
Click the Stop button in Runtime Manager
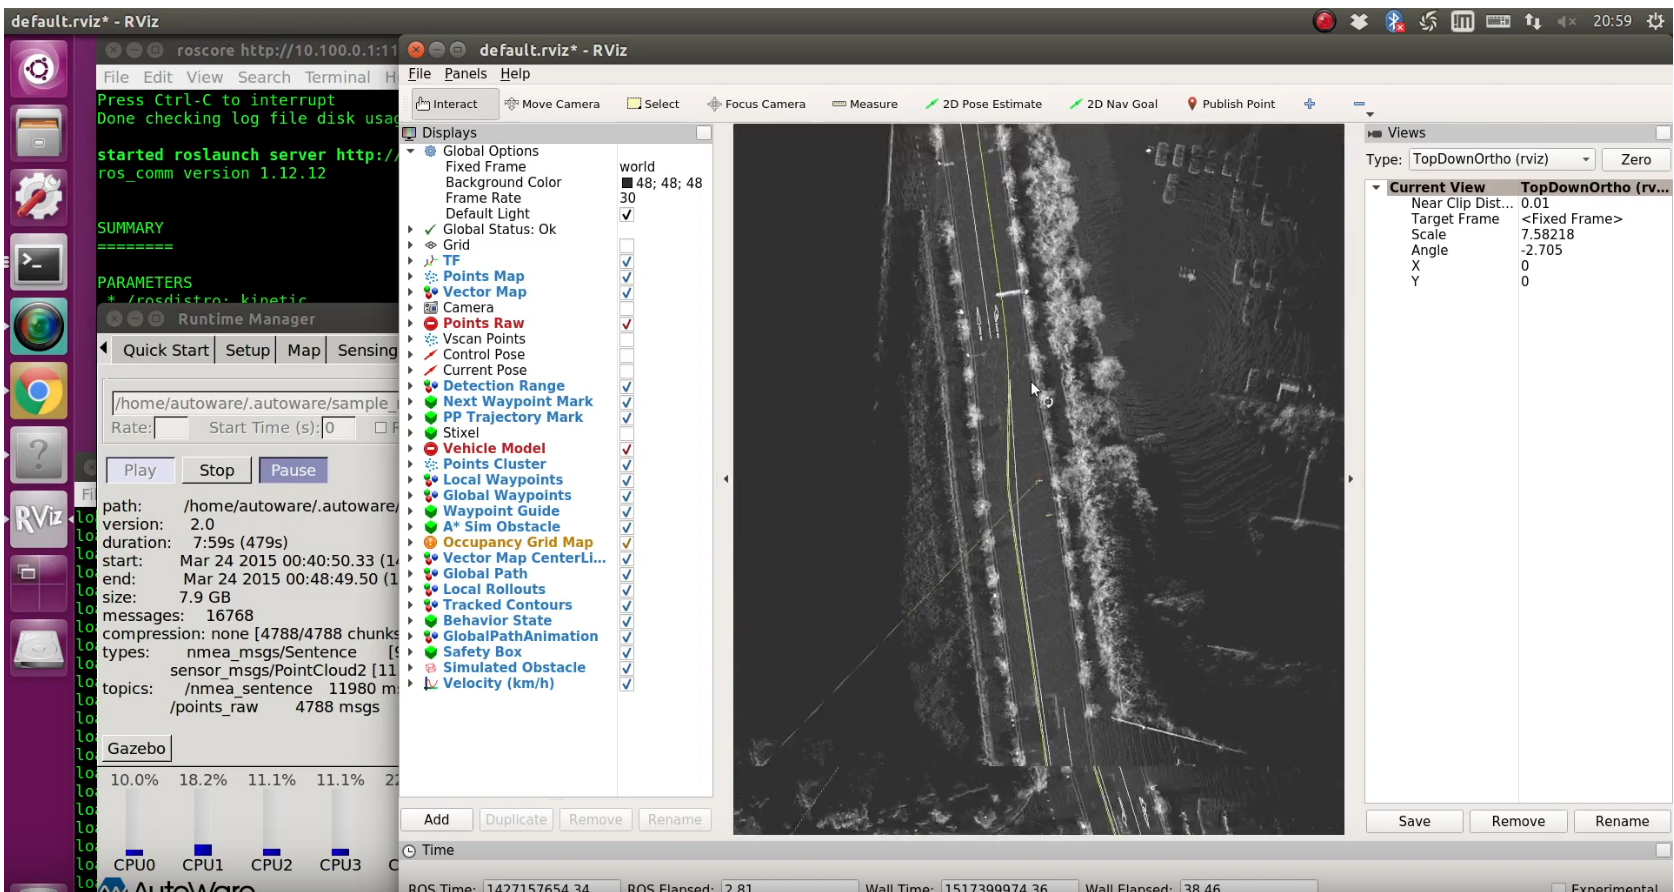tap(217, 471)
